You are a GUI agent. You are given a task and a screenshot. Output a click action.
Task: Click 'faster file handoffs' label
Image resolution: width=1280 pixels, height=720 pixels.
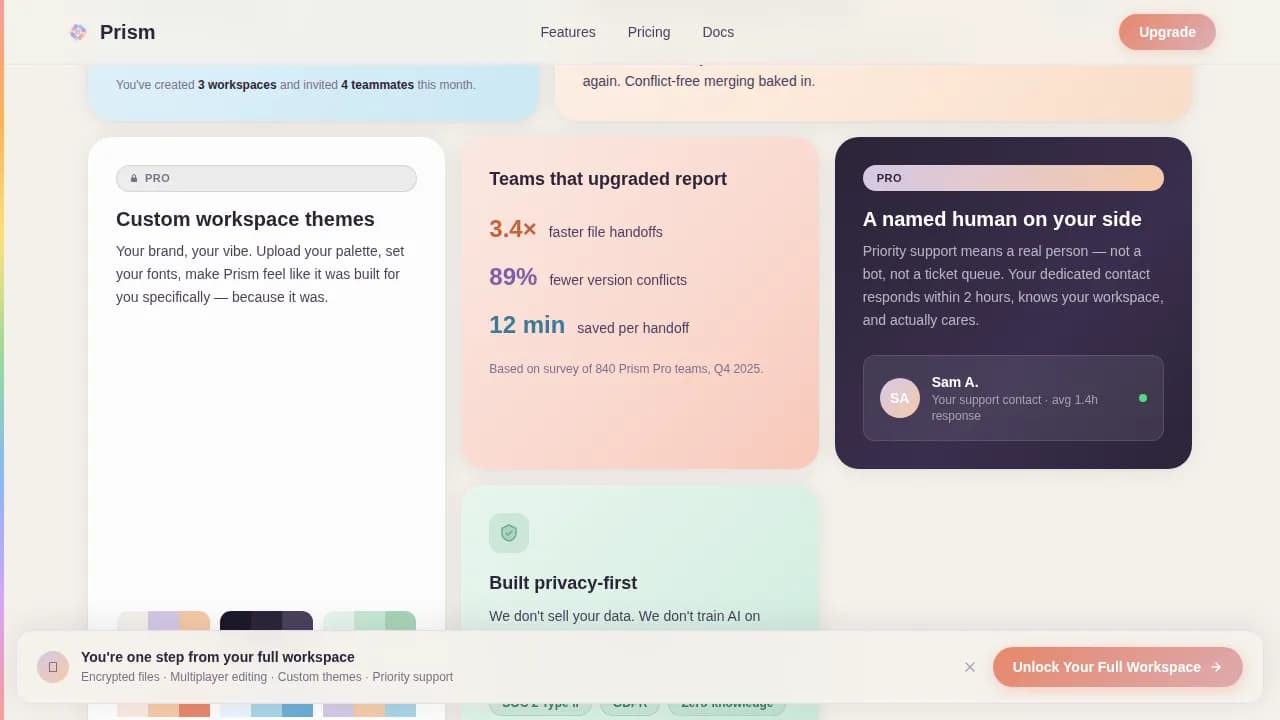click(606, 232)
